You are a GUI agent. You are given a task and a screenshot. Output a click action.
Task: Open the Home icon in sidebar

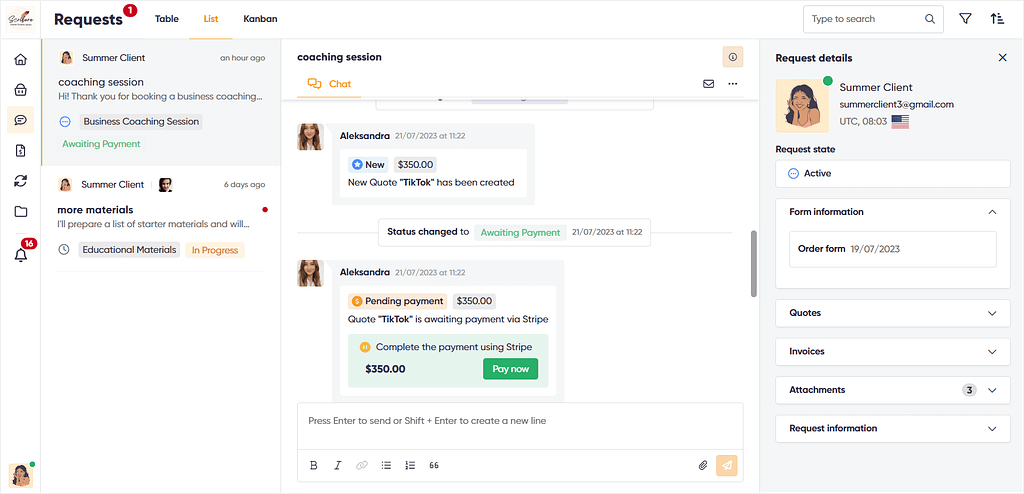point(20,59)
